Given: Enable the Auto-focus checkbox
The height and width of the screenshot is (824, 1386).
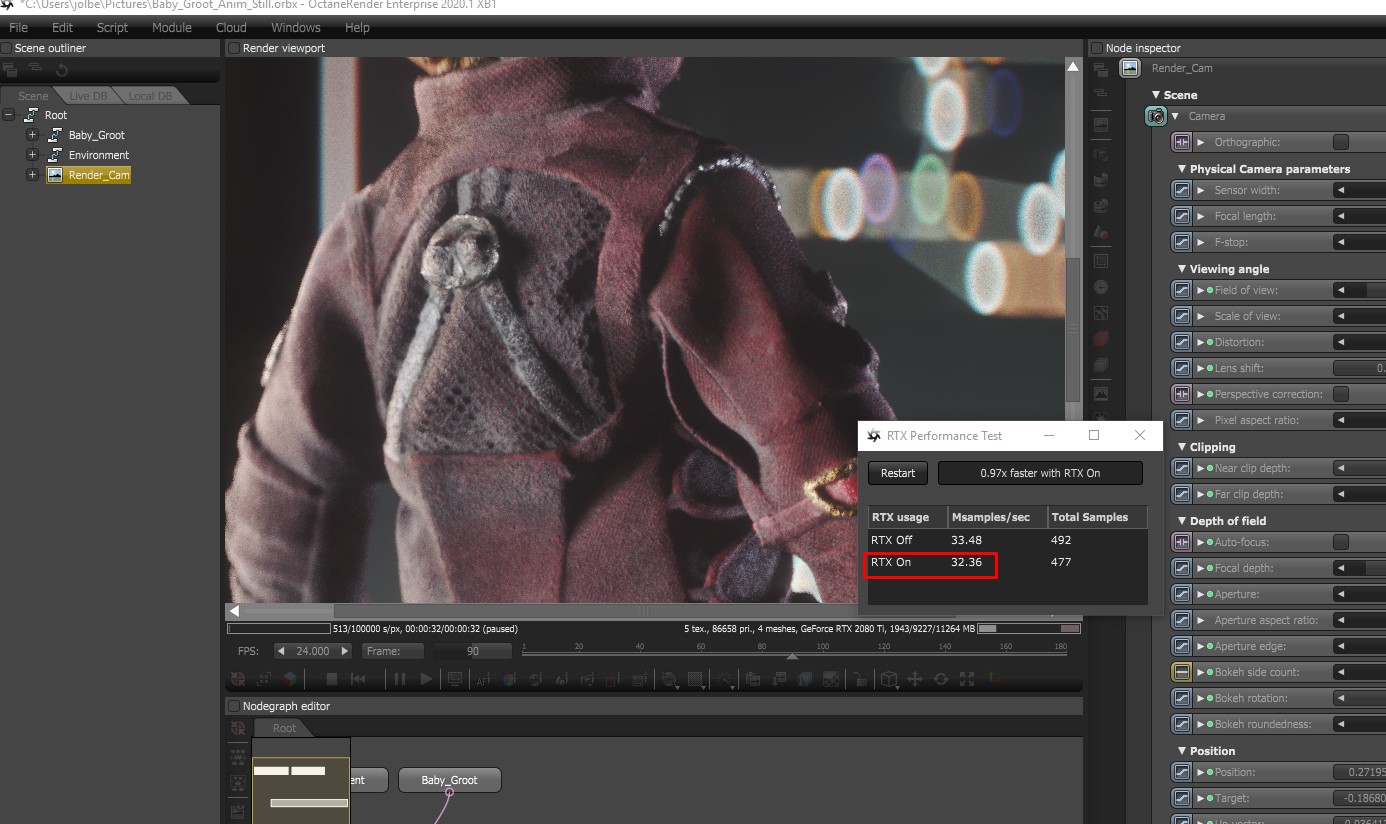Looking at the screenshot, I should tap(1341, 542).
